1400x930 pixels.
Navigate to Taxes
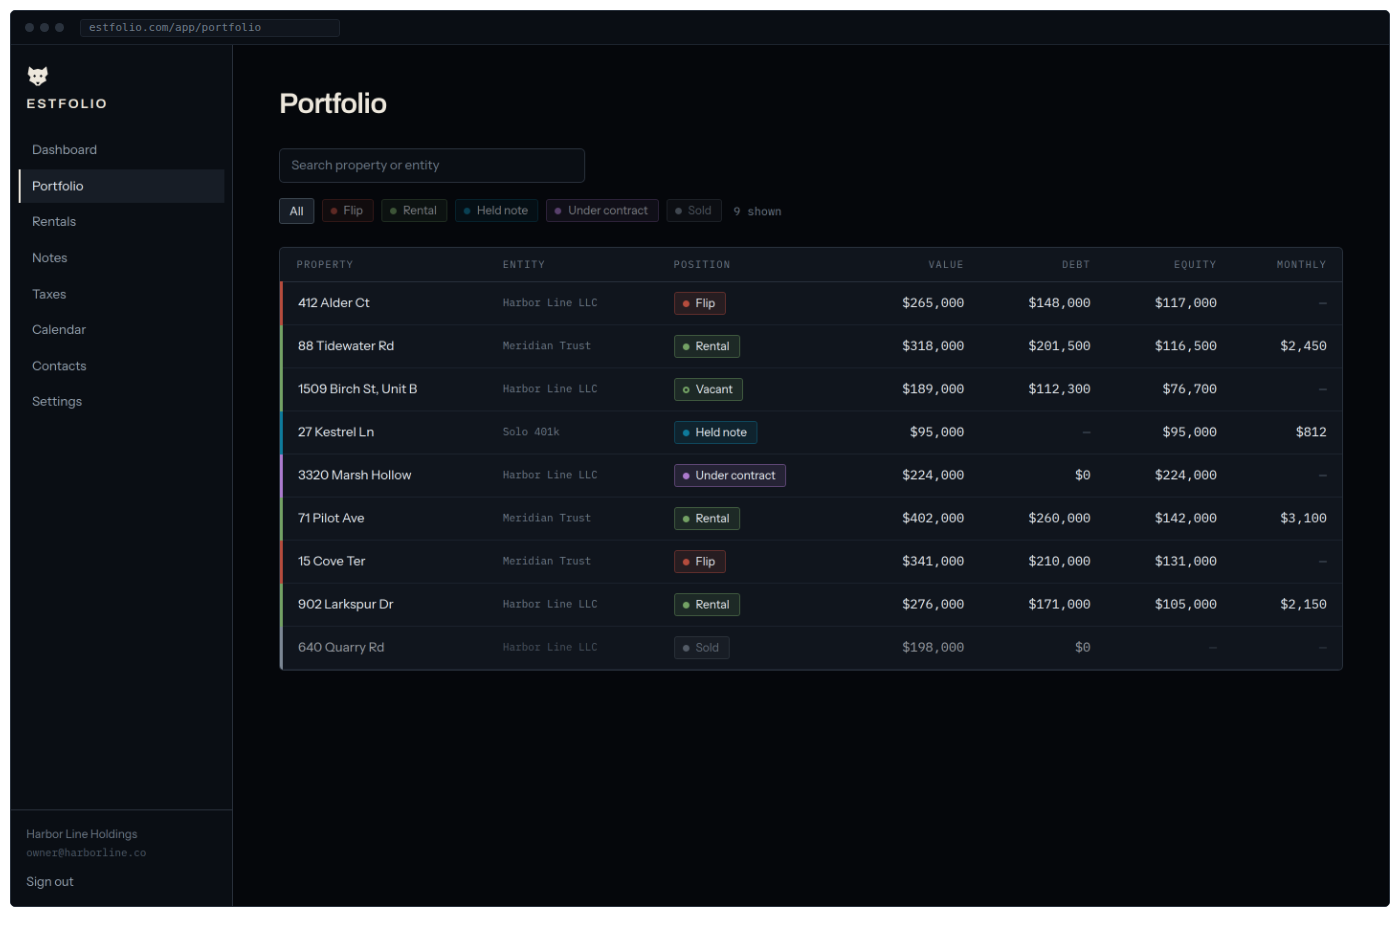pyautogui.click(x=49, y=294)
